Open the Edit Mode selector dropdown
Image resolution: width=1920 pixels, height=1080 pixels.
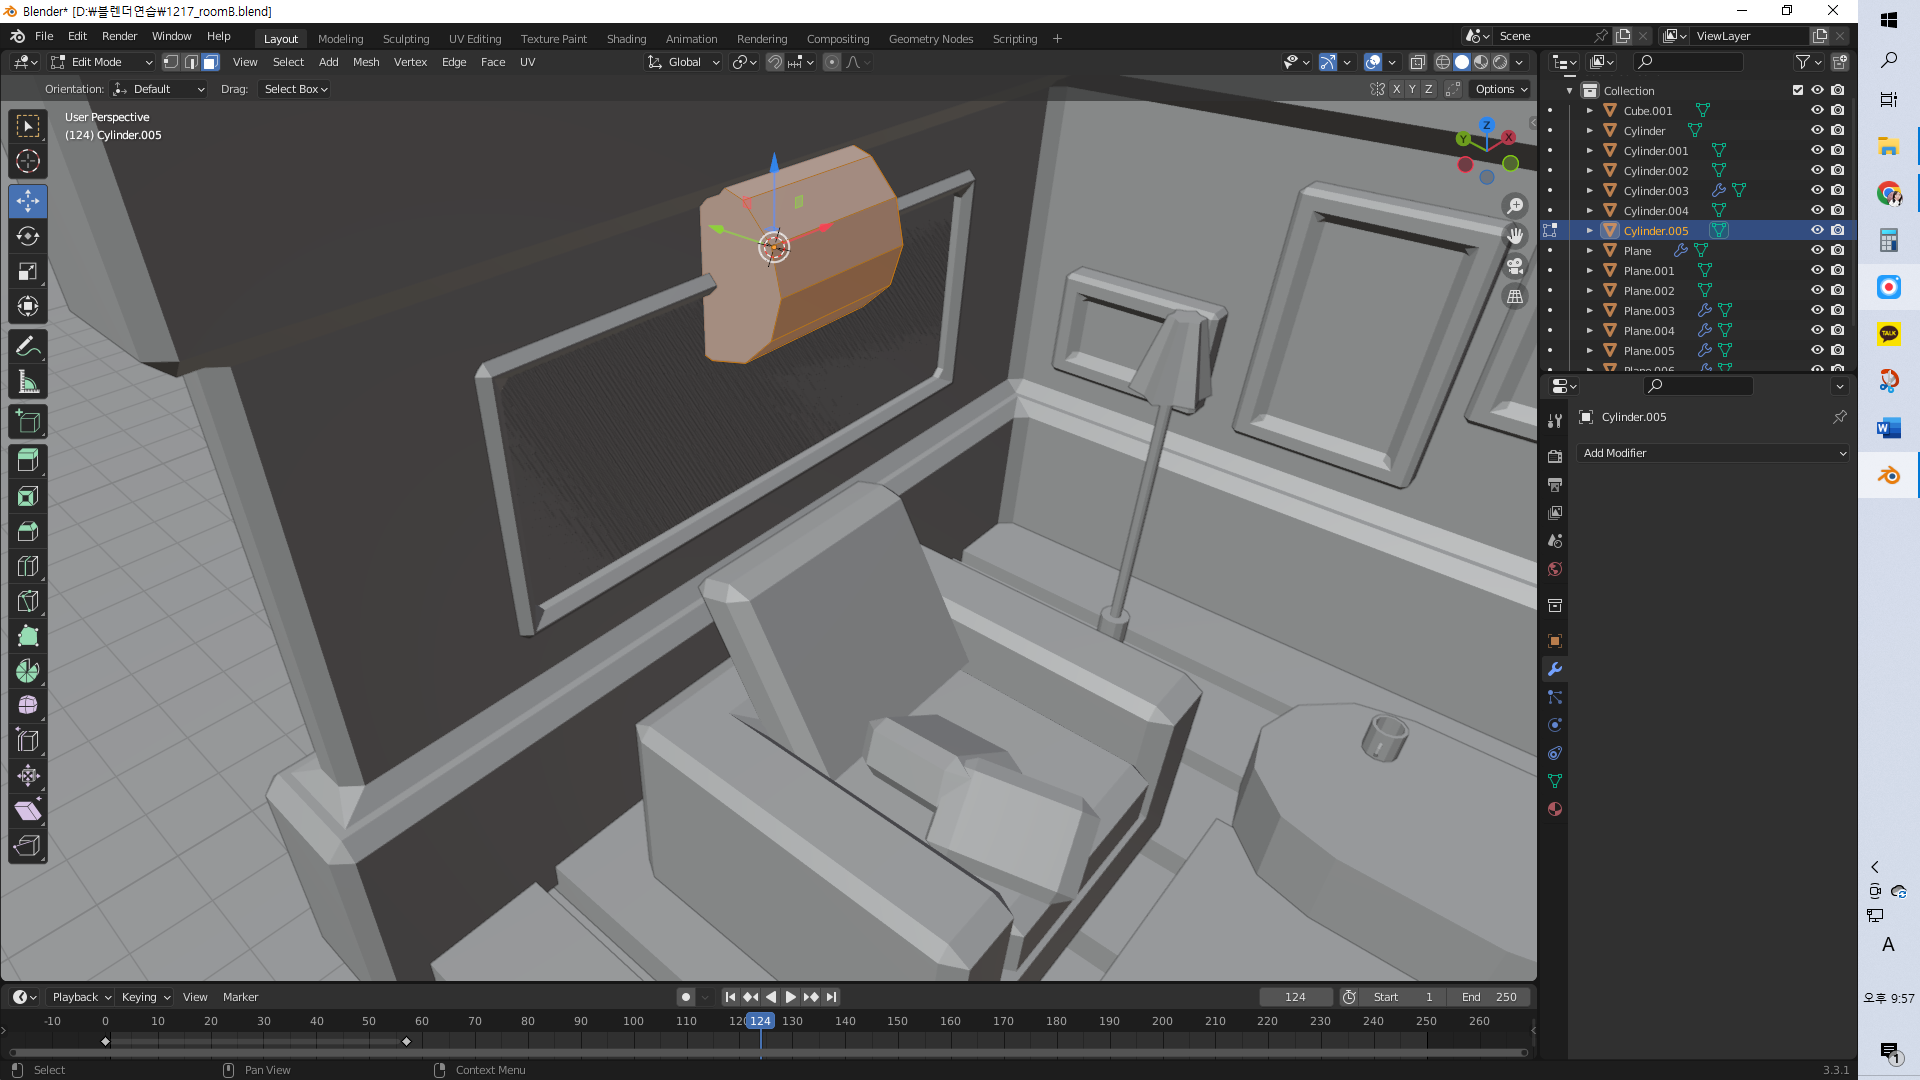pos(101,62)
